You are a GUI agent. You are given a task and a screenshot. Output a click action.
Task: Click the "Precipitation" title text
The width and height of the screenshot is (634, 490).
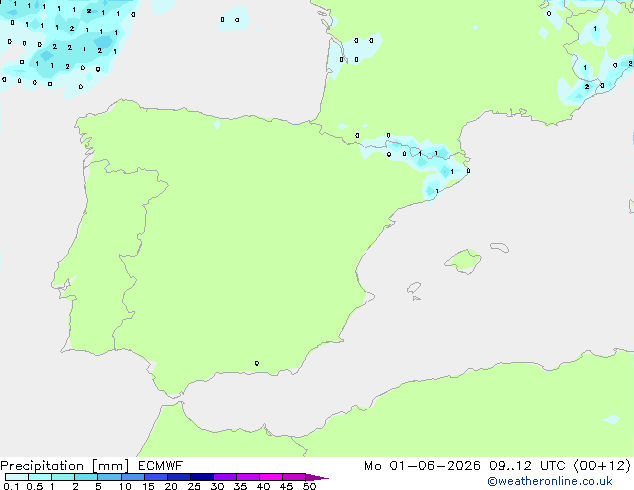tap(42, 466)
